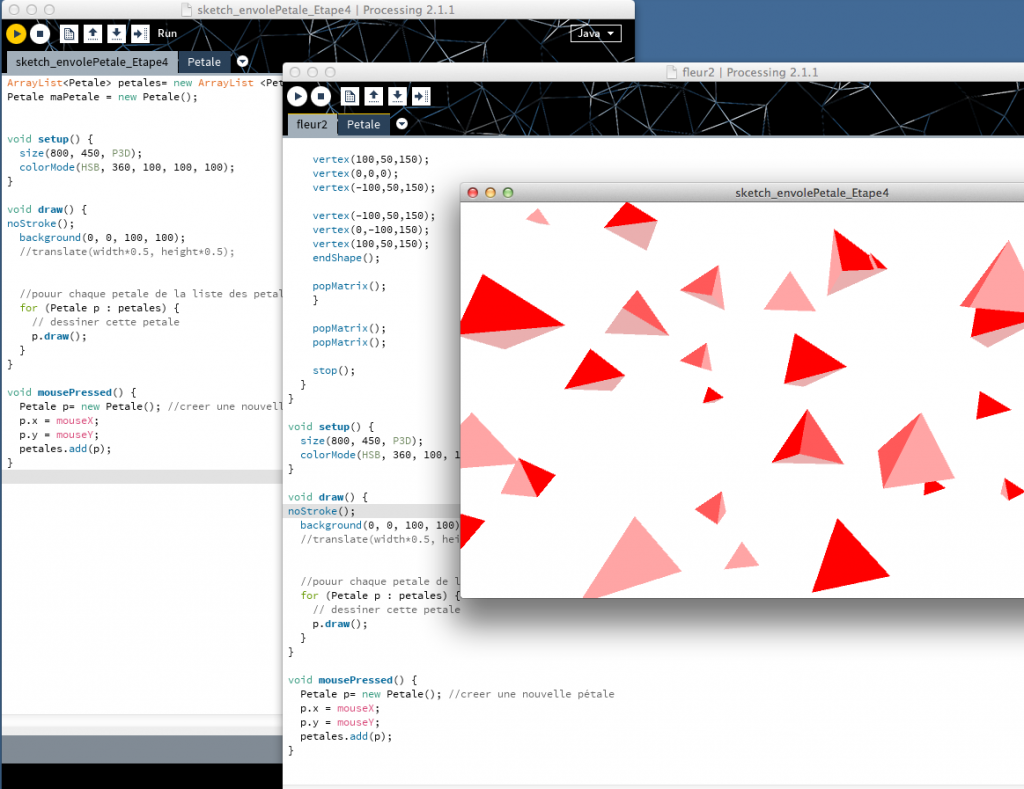Viewport: 1024px width, 789px height.
Task: Click New sketch icon in sketch_envolePetale_Etape4 window
Action: [69, 33]
